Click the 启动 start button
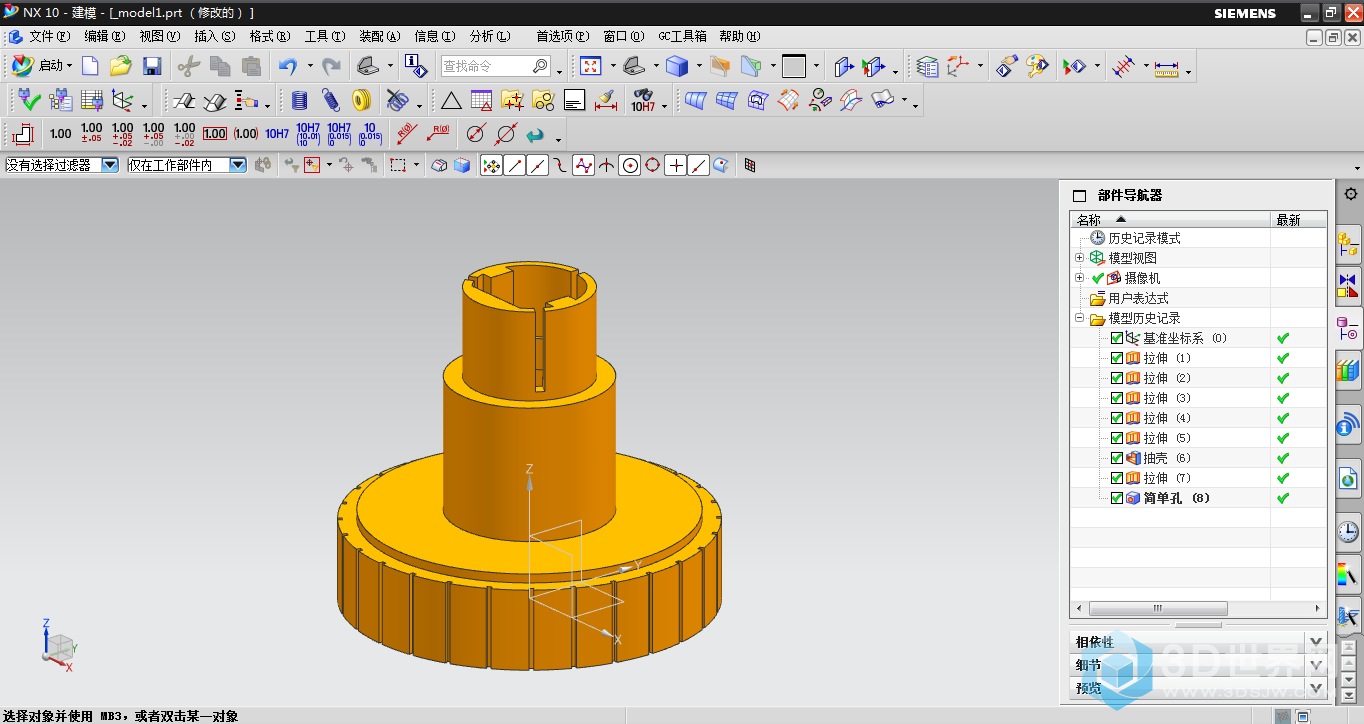 click(42, 66)
